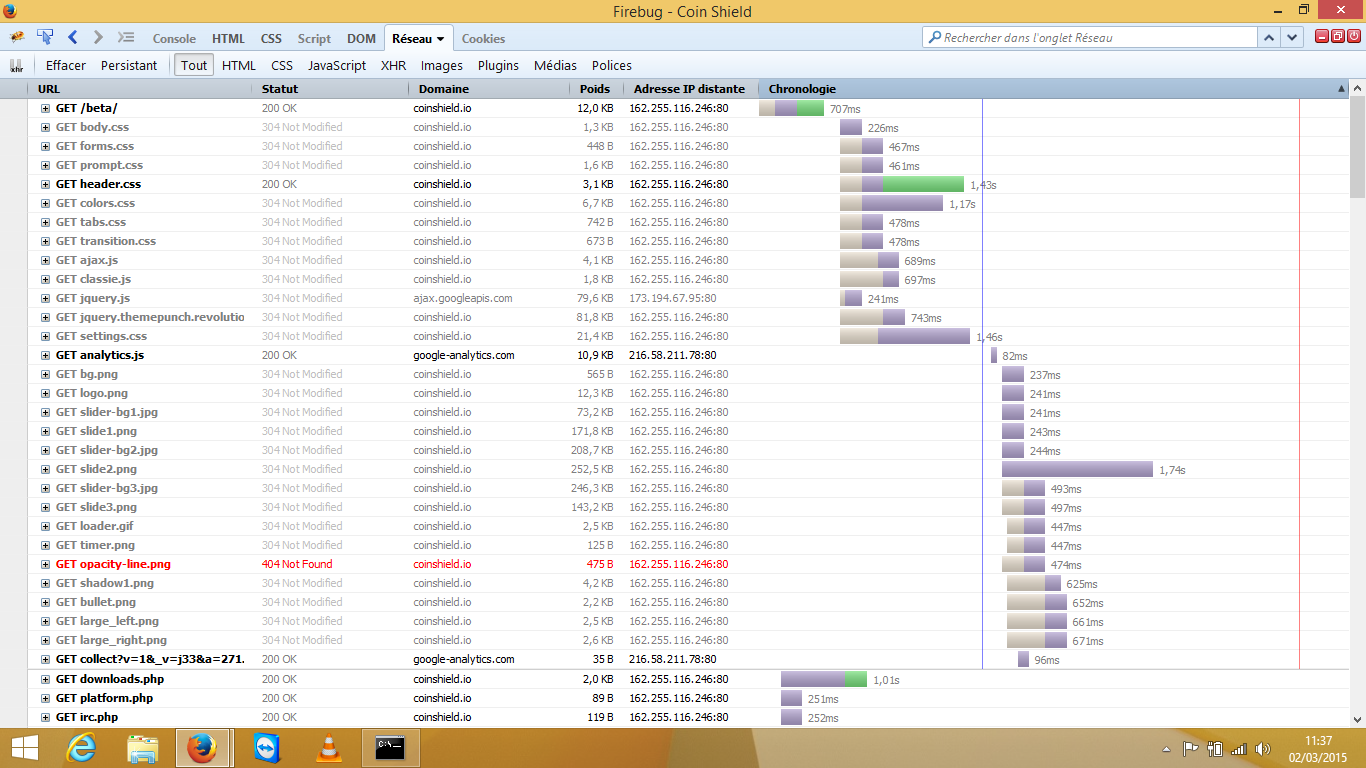The width and height of the screenshot is (1366, 768).
Task: Select the Tout filter
Action: pyautogui.click(x=194, y=65)
